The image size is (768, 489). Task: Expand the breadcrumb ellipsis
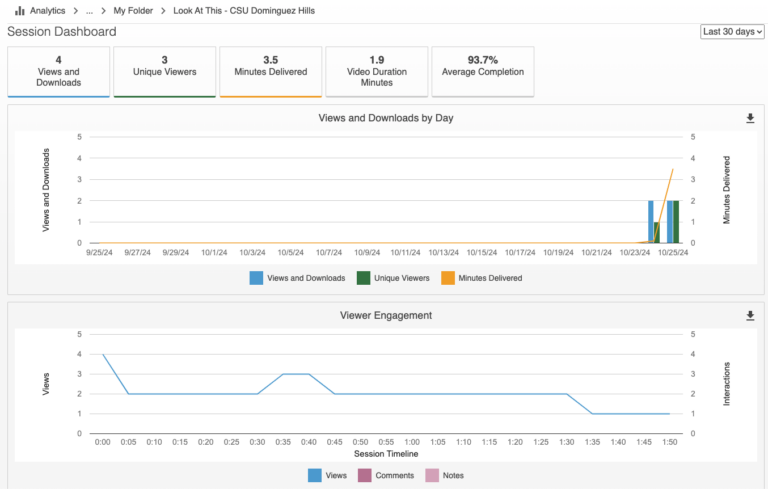point(90,10)
